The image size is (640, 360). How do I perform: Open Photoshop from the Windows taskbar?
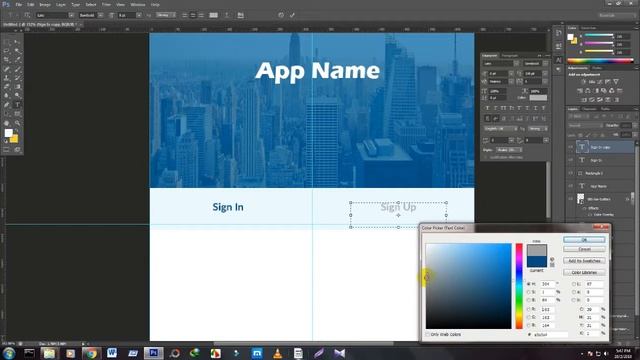[153, 353]
